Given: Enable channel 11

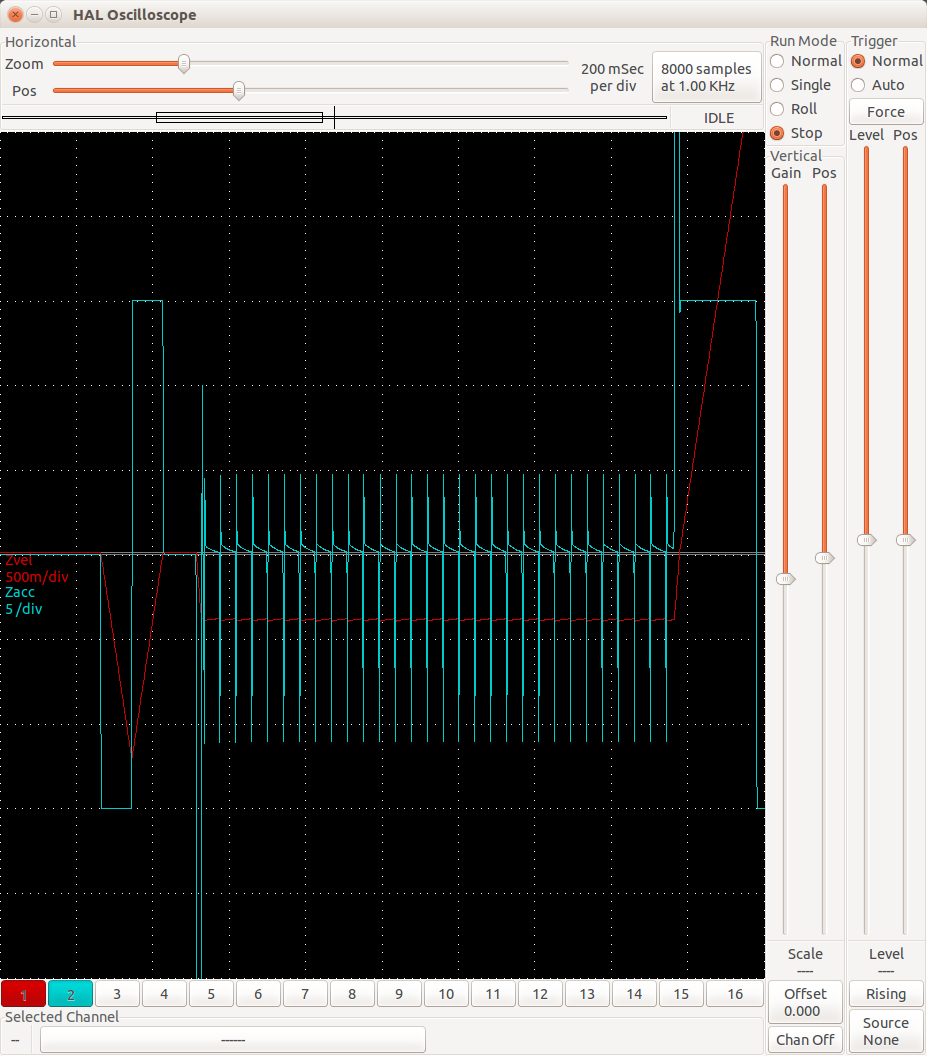Looking at the screenshot, I should [x=493, y=994].
